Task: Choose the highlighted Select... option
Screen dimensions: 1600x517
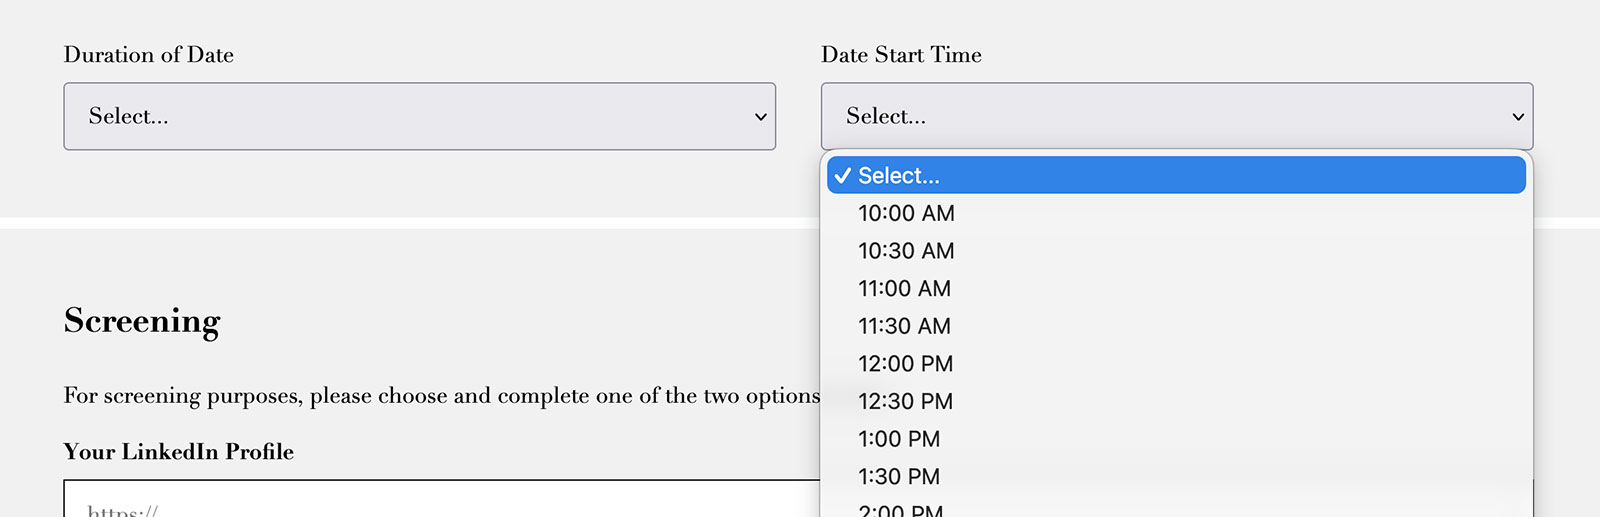Action: point(1176,175)
